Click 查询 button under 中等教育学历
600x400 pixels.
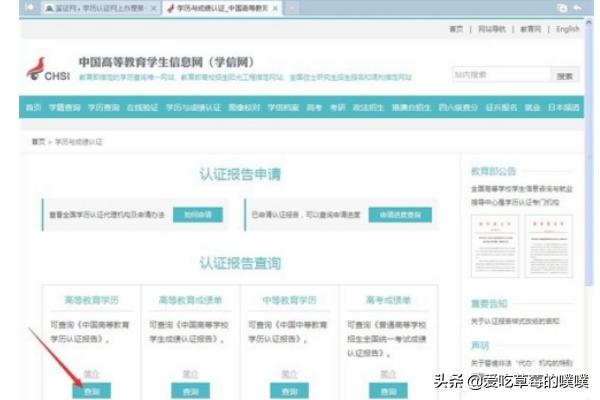pos(289,392)
